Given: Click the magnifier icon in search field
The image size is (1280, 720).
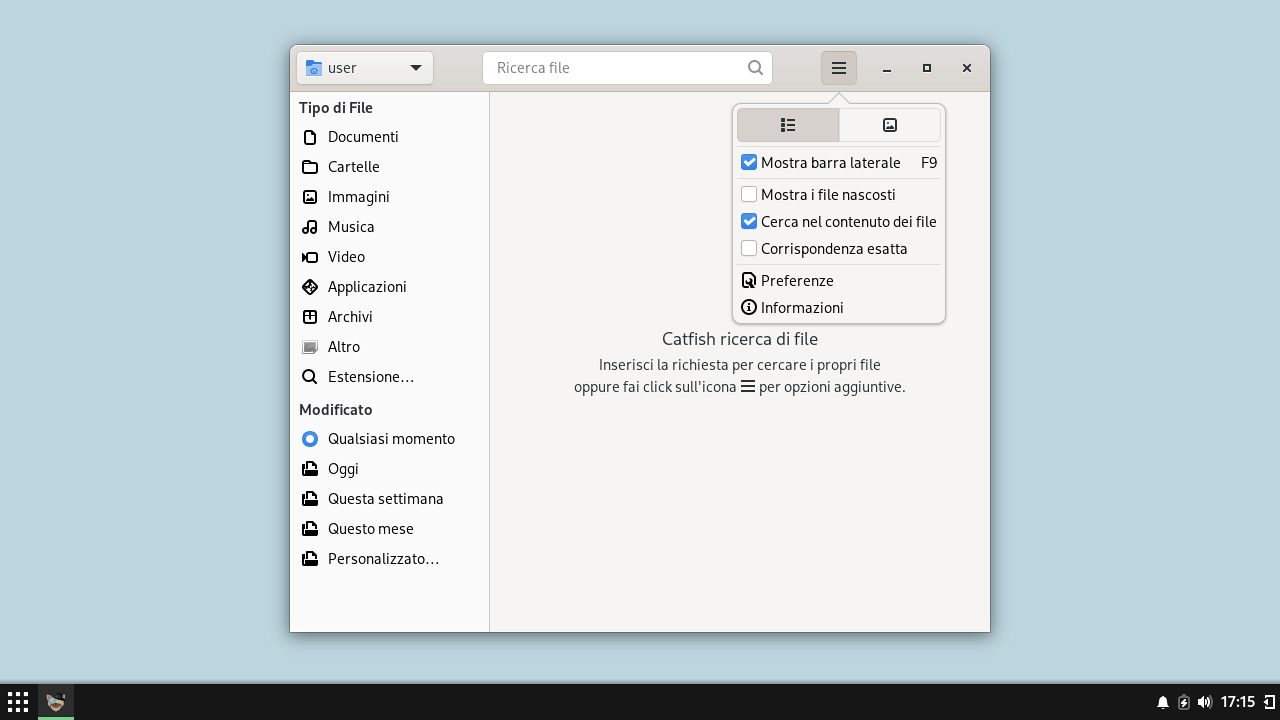Looking at the screenshot, I should (755, 68).
